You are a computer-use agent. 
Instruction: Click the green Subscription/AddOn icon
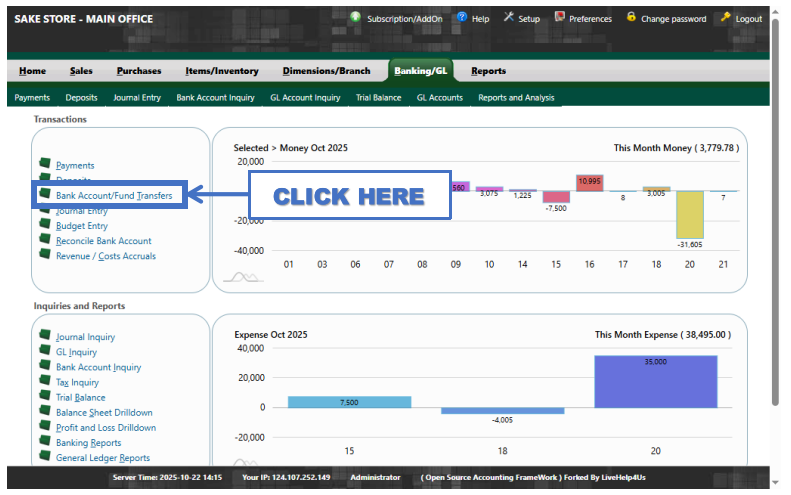356,18
